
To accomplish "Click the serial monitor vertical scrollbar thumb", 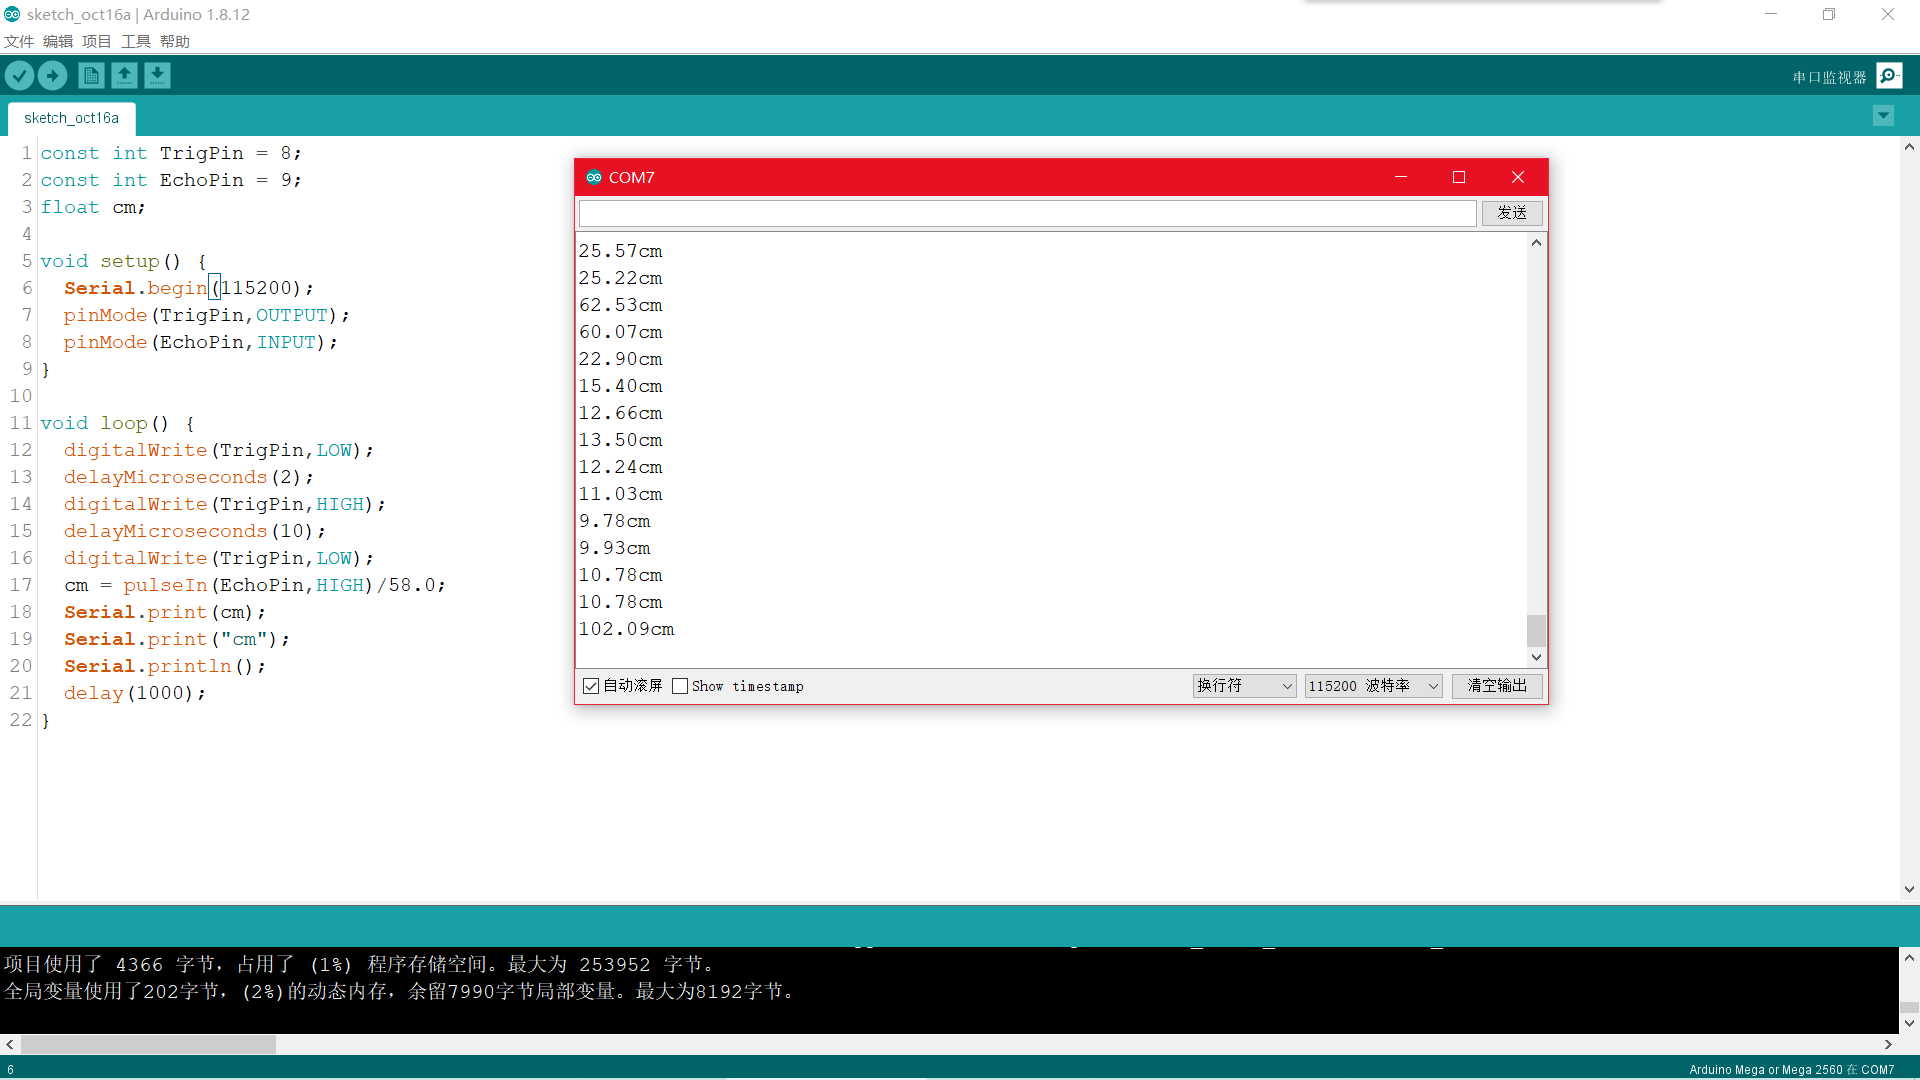I will (1536, 630).
